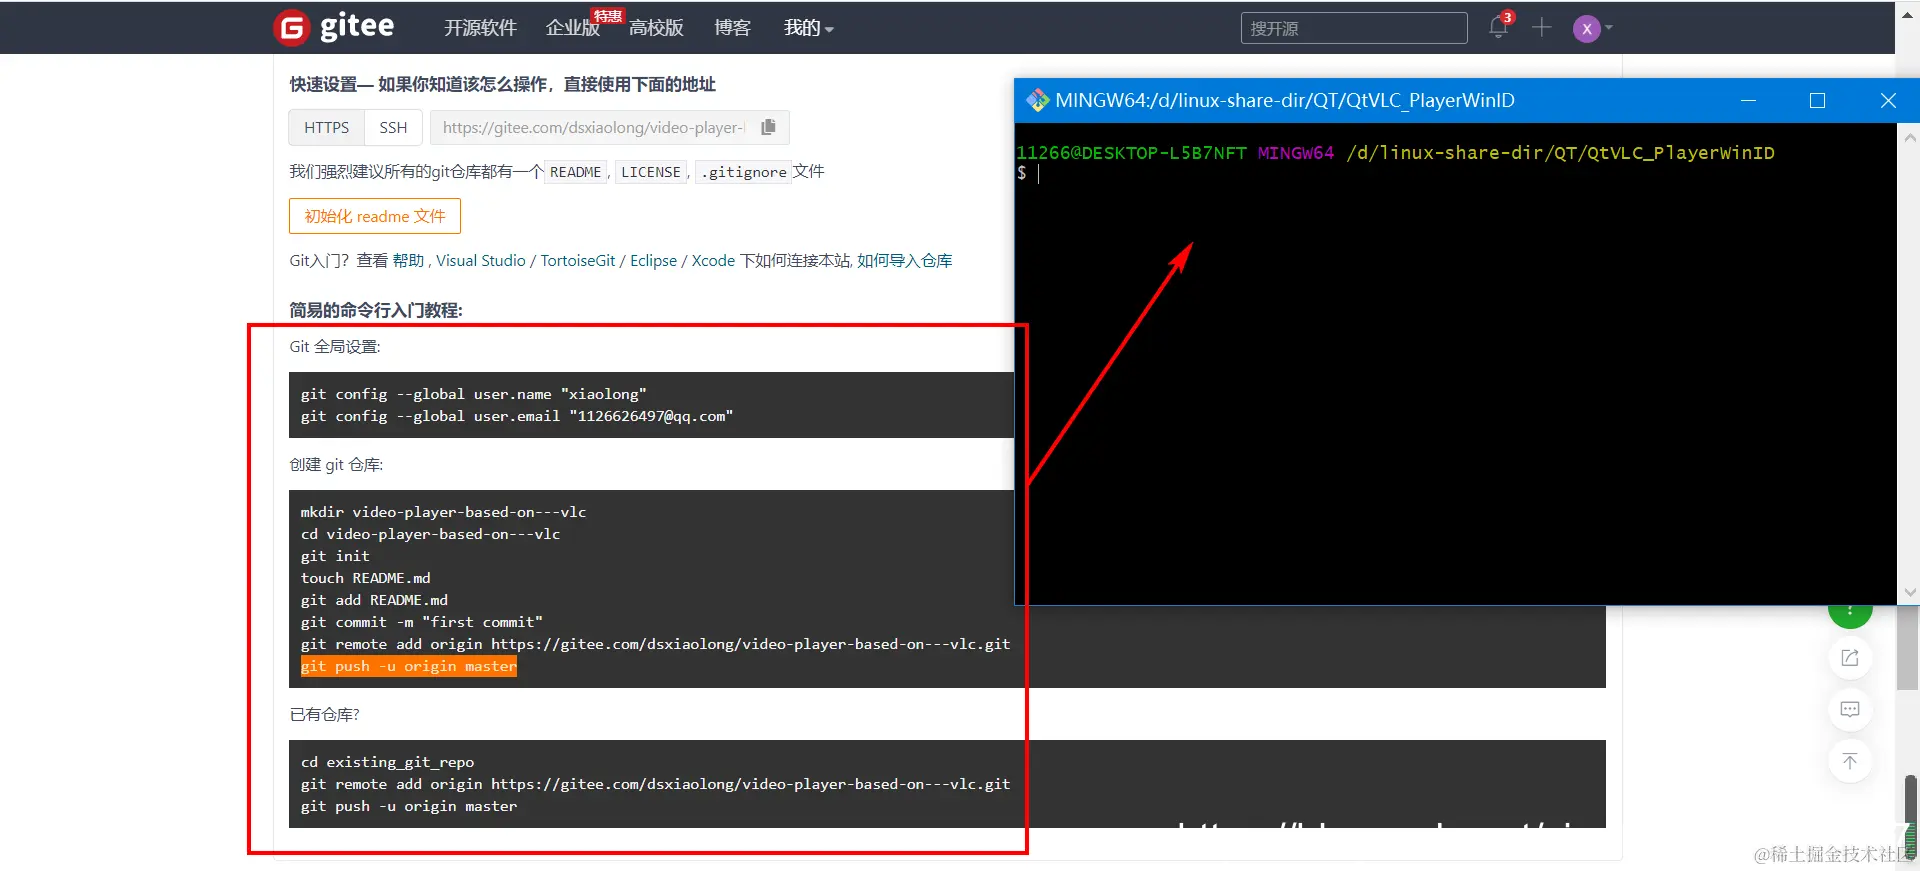Click the terminal scrollbar down arrow
Viewport: 1920px width, 871px height.
1910,592
